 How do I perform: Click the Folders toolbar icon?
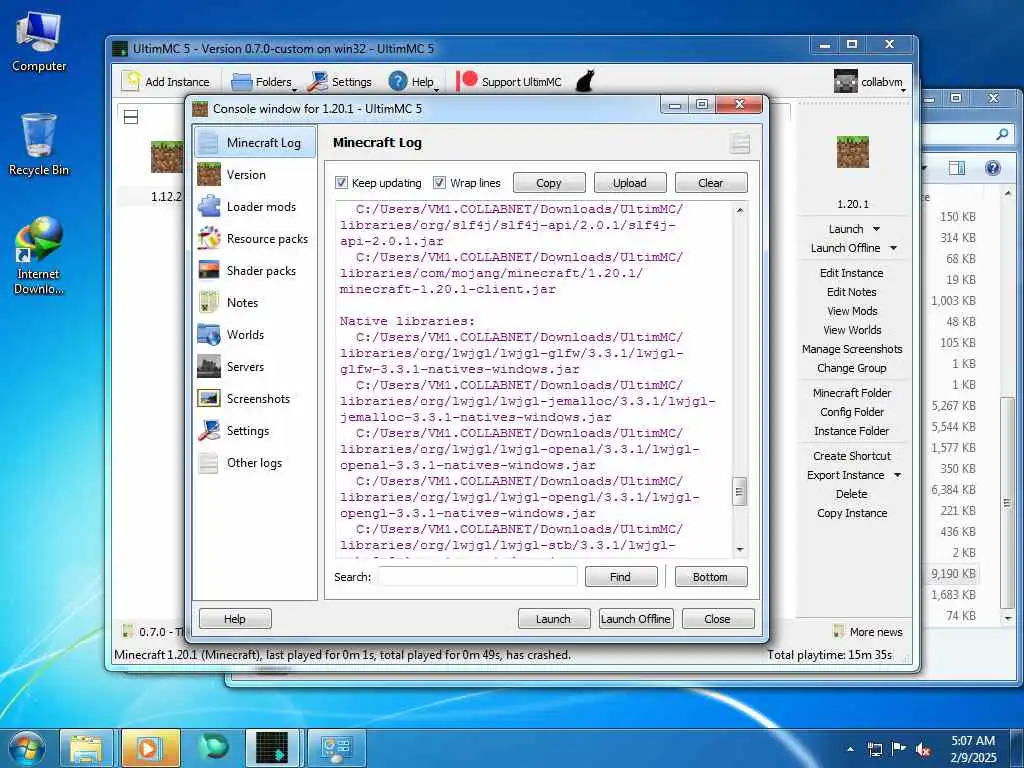242,82
